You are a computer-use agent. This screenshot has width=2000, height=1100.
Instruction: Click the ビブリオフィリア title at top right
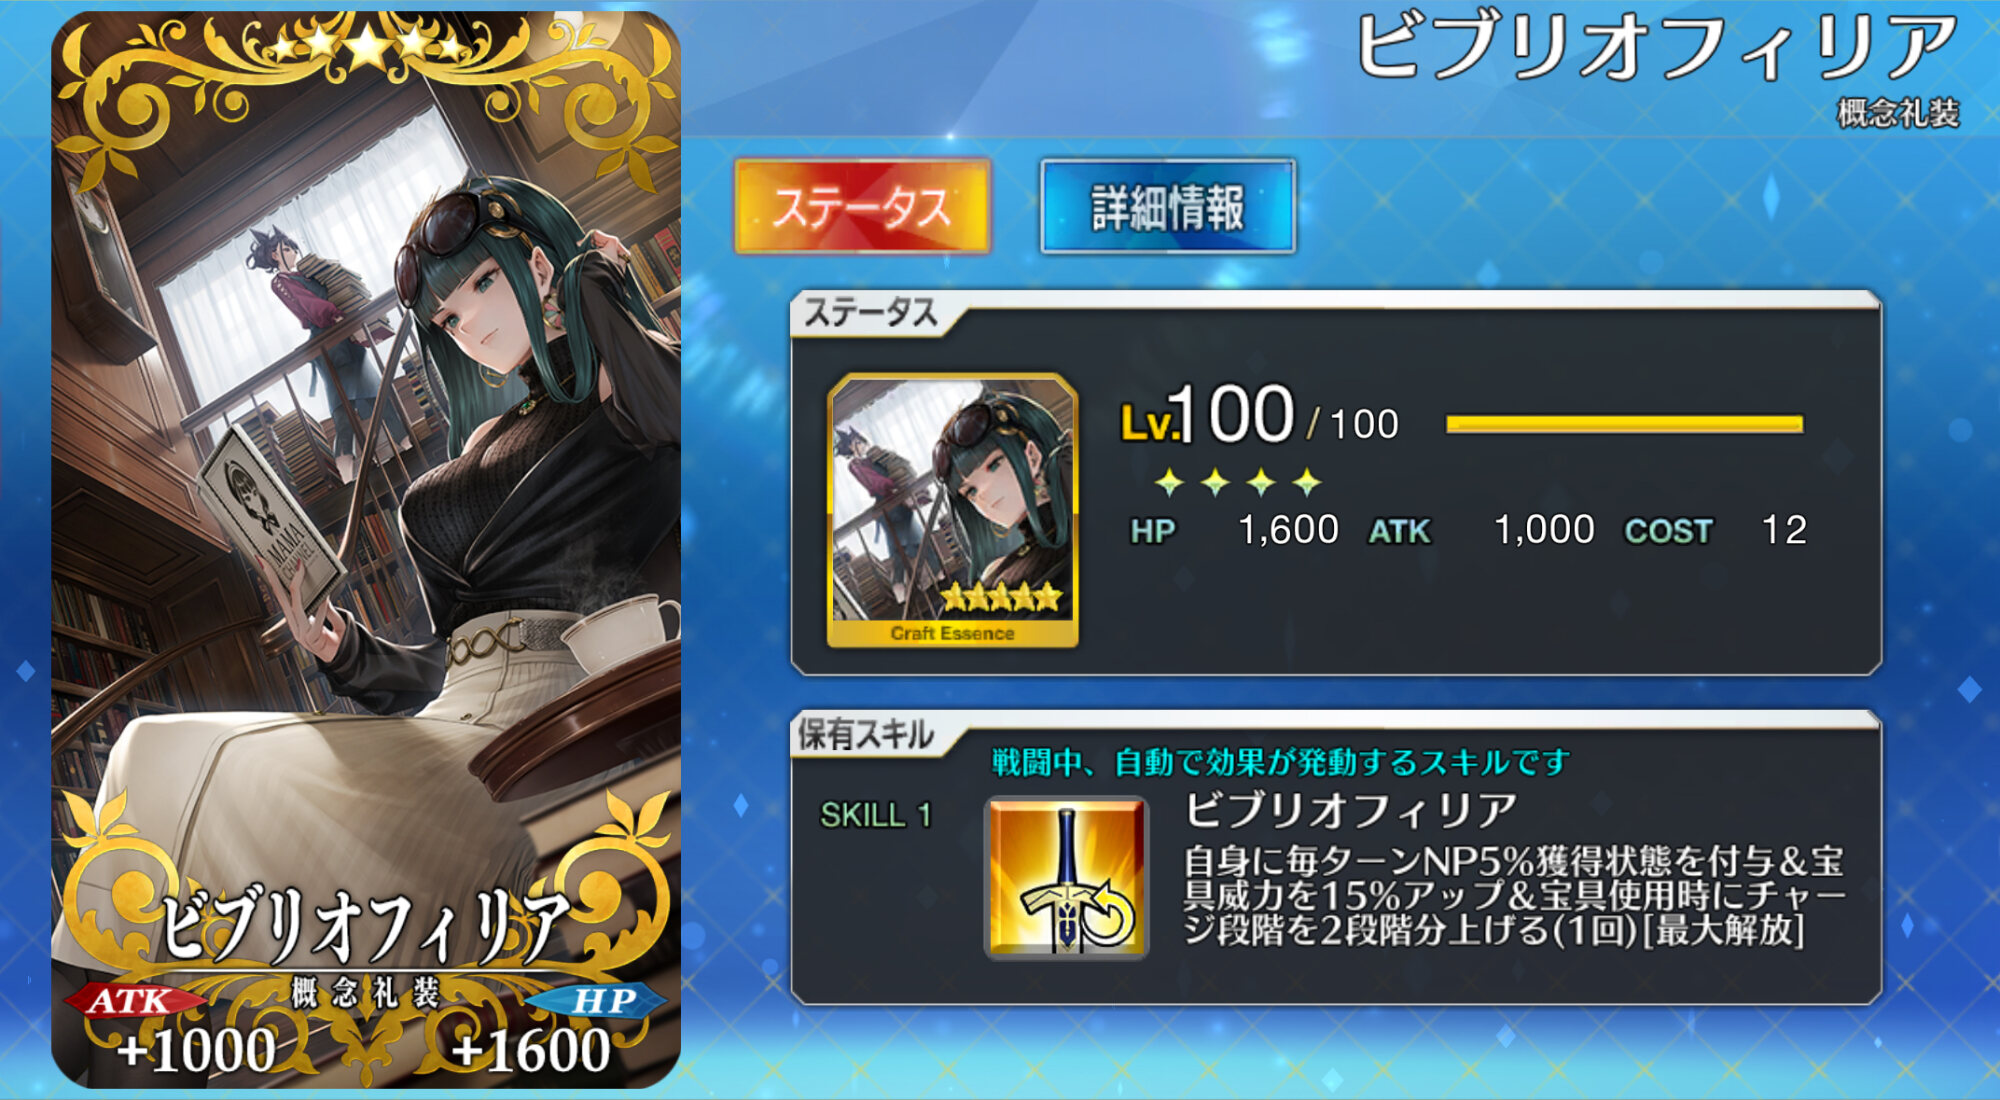1656,47
